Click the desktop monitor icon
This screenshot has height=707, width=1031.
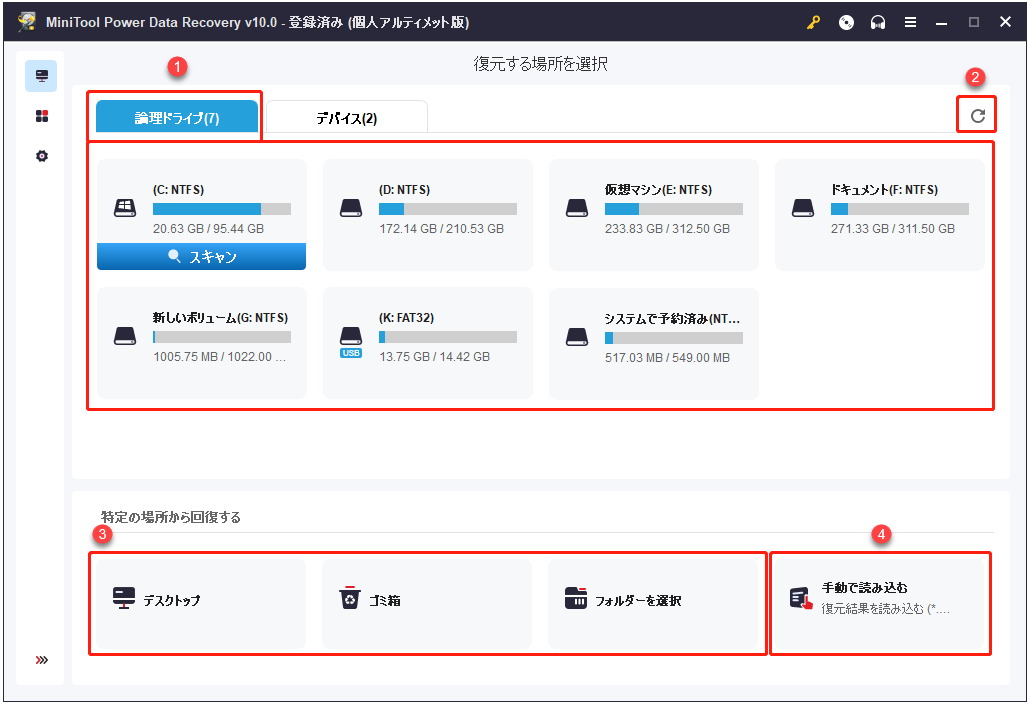coord(124,598)
